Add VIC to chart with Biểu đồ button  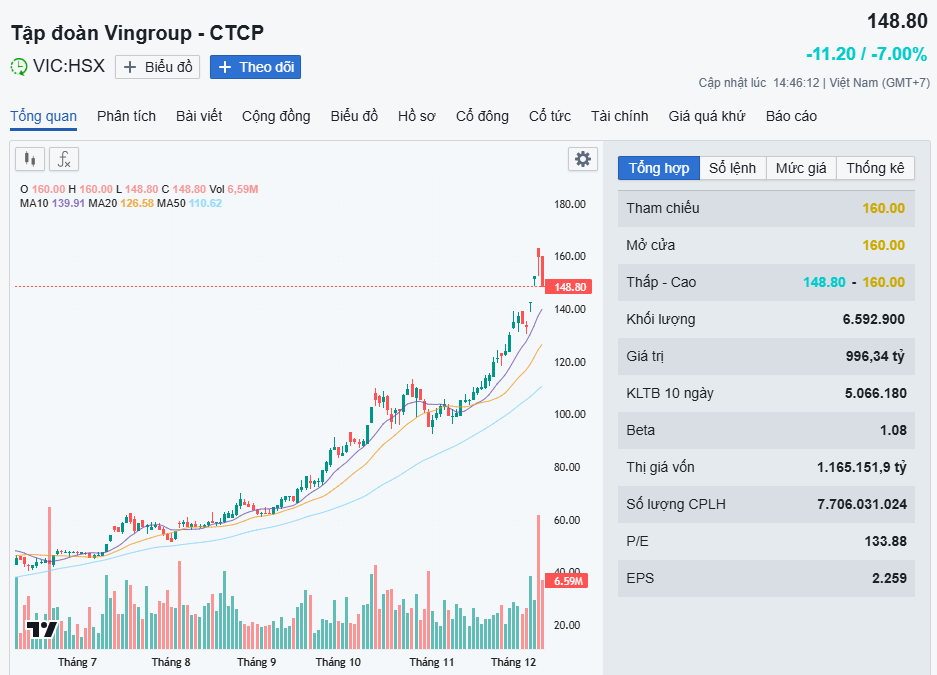coord(157,67)
